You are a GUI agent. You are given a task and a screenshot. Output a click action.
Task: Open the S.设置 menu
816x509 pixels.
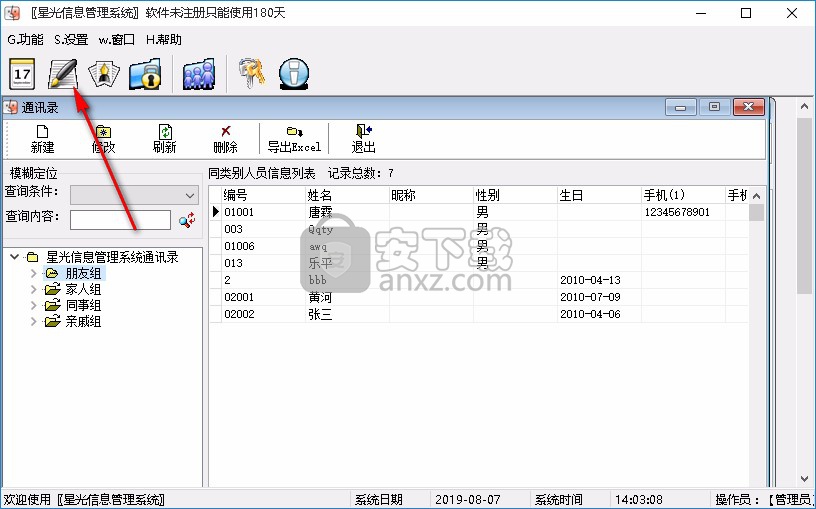pyautogui.click(x=71, y=40)
